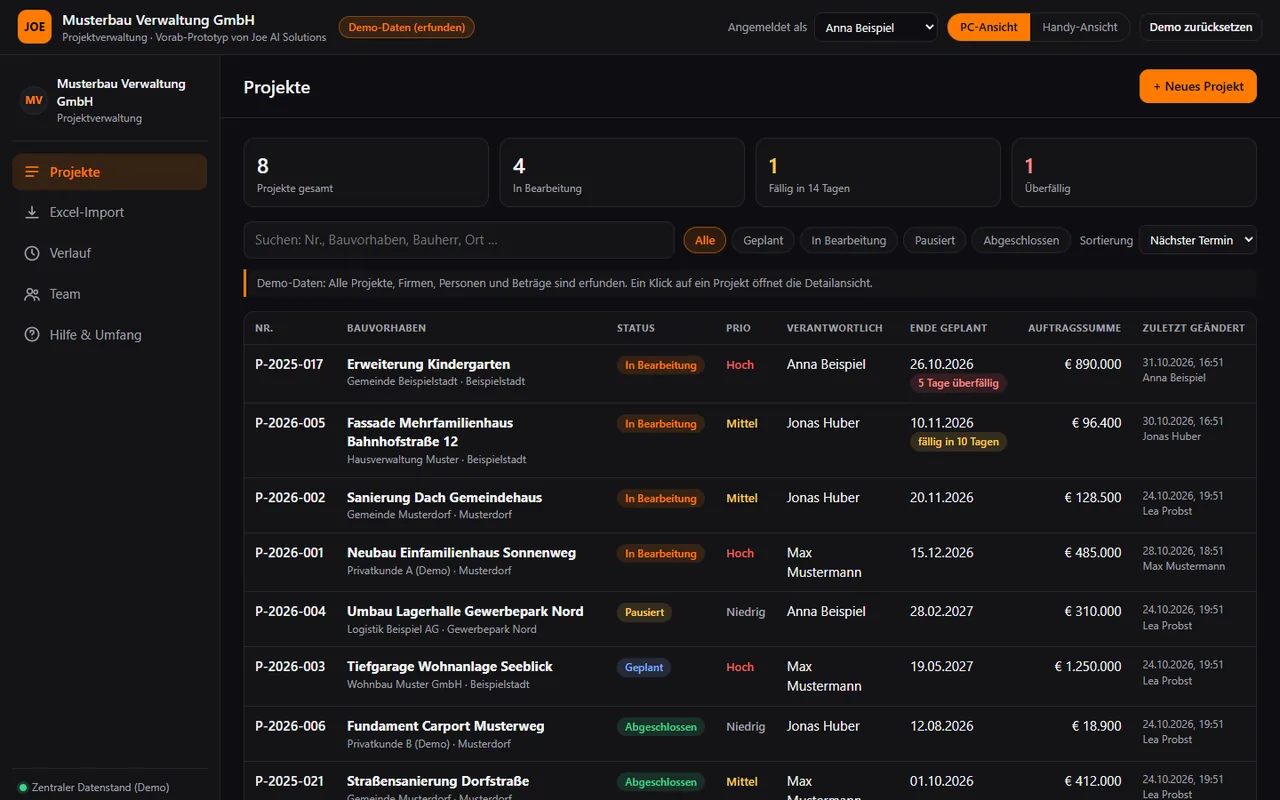Click the MV company avatar in sidebar
The height and width of the screenshot is (800, 1280).
(x=34, y=100)
